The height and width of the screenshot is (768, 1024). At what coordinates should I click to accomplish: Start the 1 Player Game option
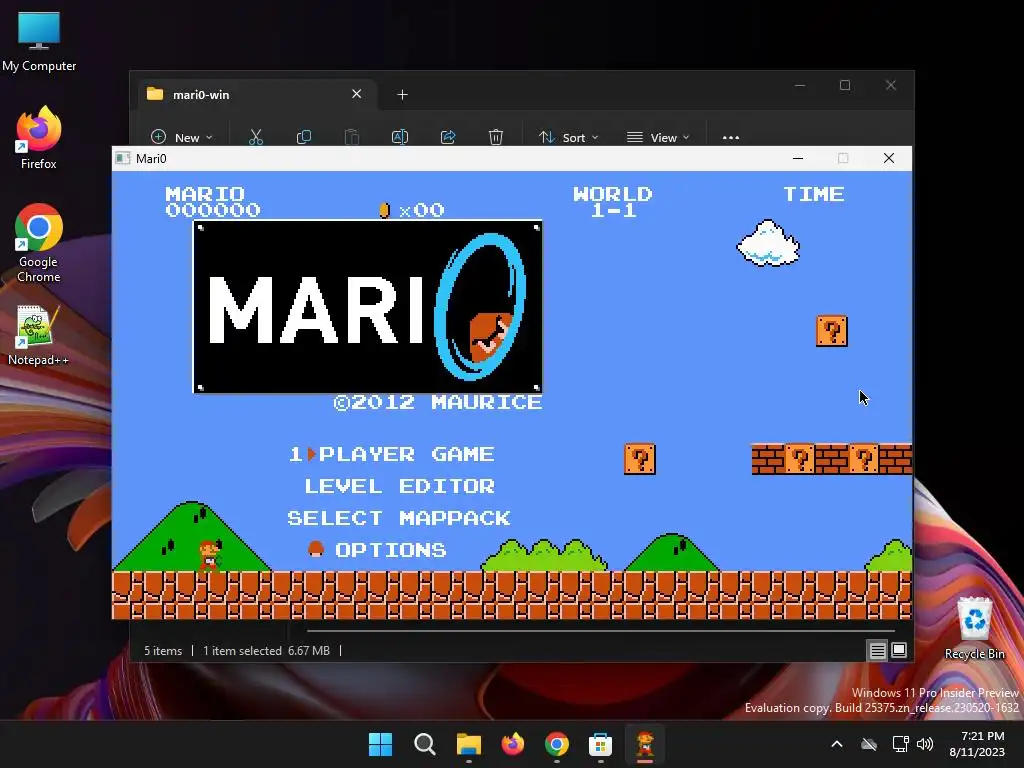point(392,454)
